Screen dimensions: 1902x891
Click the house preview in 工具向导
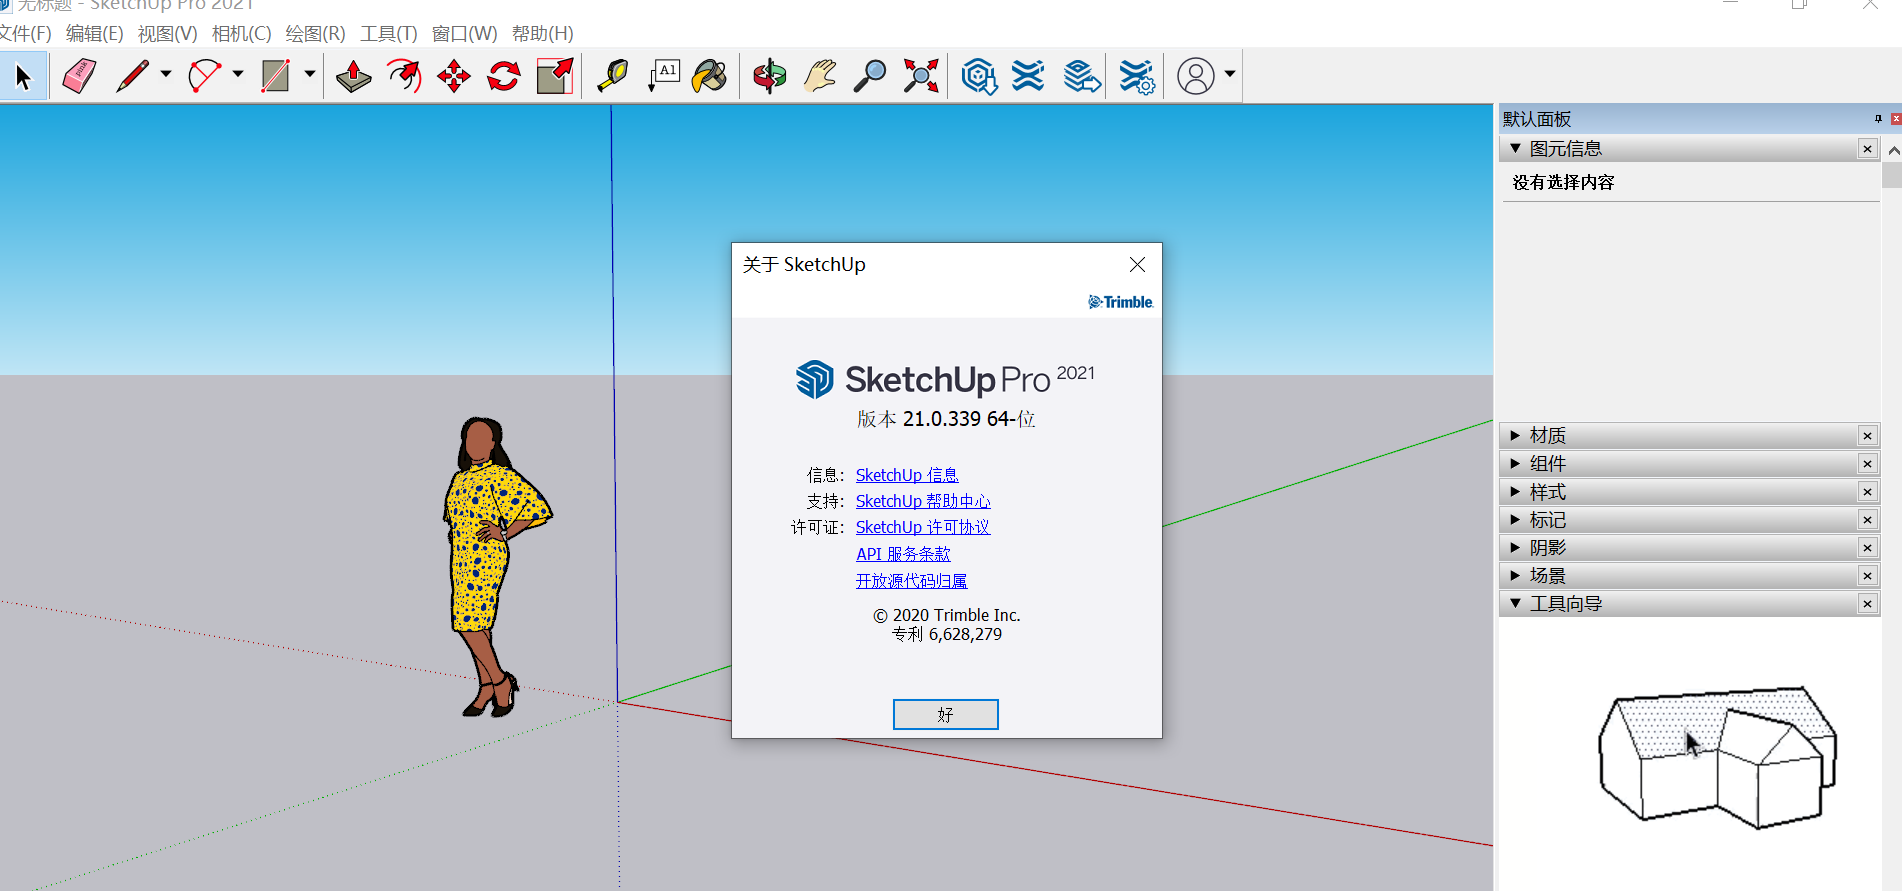pos(1717,758)
